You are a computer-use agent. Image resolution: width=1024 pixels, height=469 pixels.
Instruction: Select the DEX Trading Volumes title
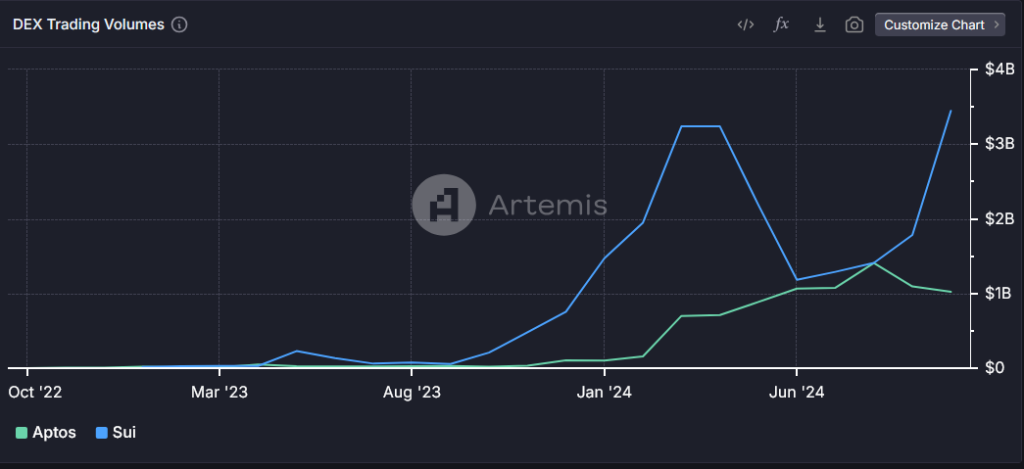pos(88,25)
